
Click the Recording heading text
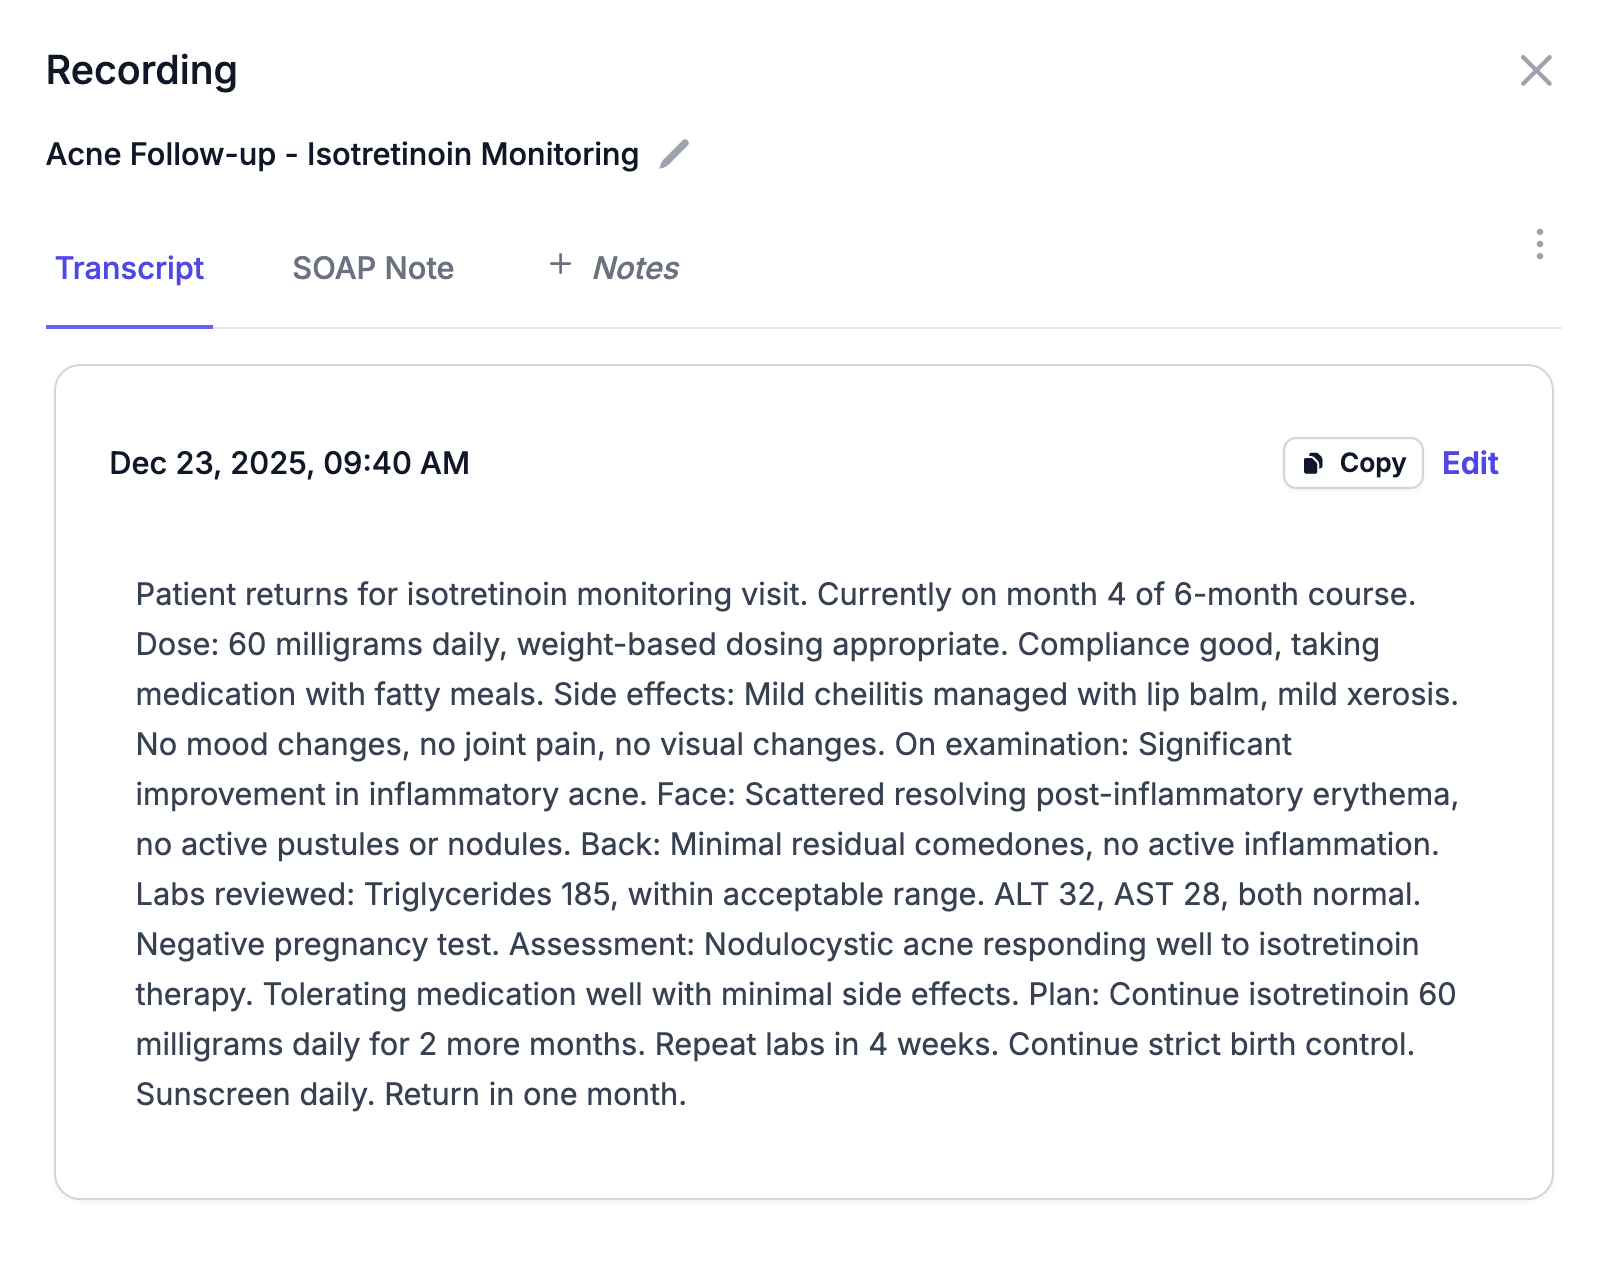point(142,71)
